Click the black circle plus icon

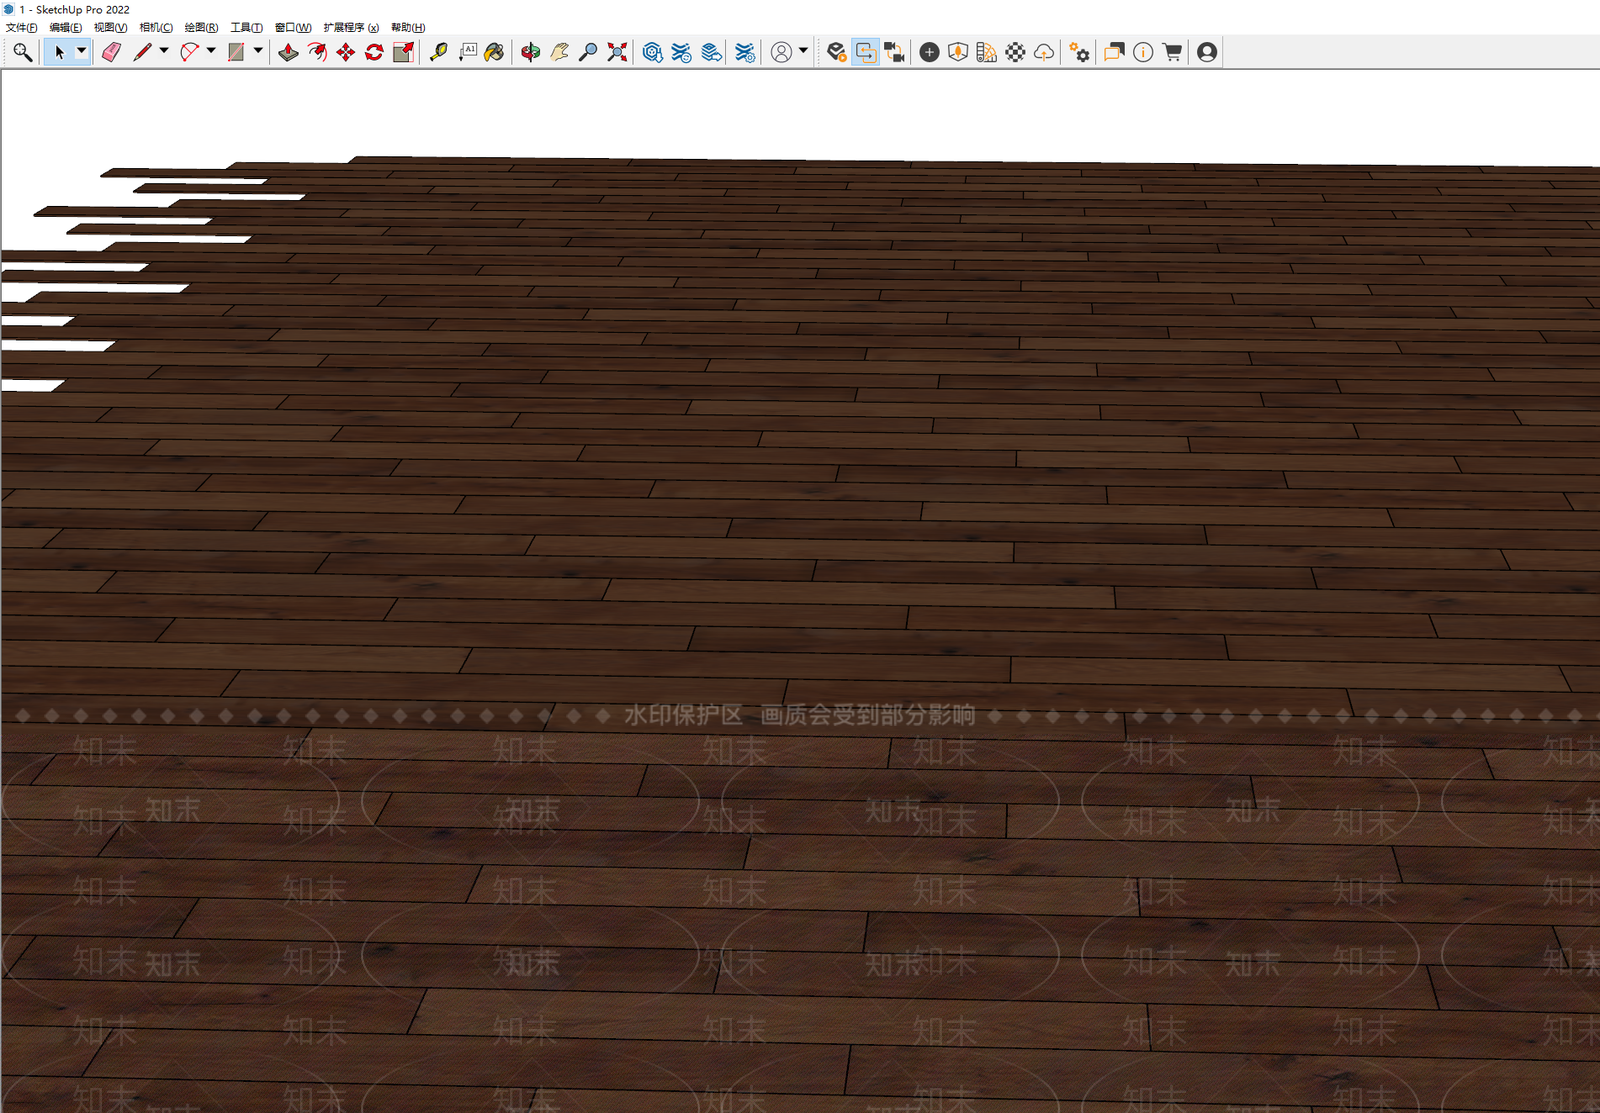pos(929,52)
